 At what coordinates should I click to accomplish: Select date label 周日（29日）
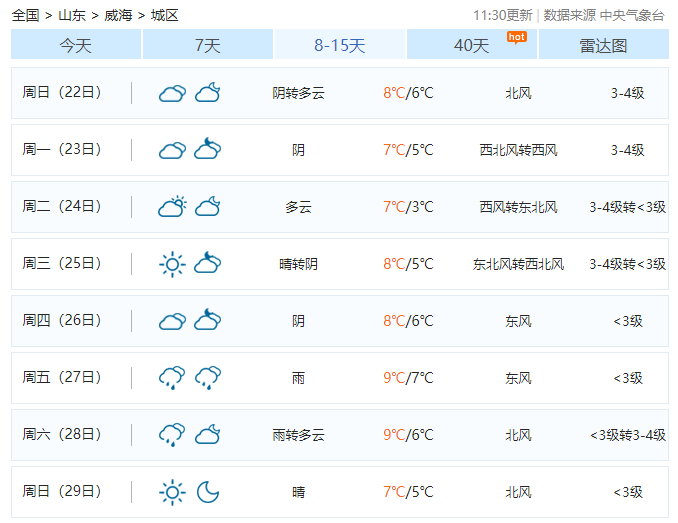(x=62, y=492)
